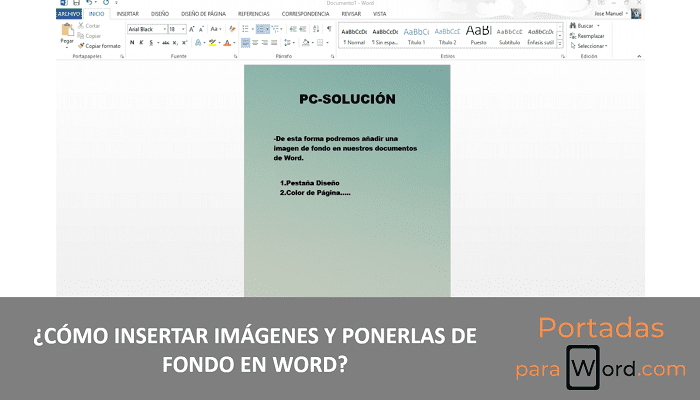Justify the paragraph text
The width and height of the screenshot is (700, 400).
click(274, 43)
